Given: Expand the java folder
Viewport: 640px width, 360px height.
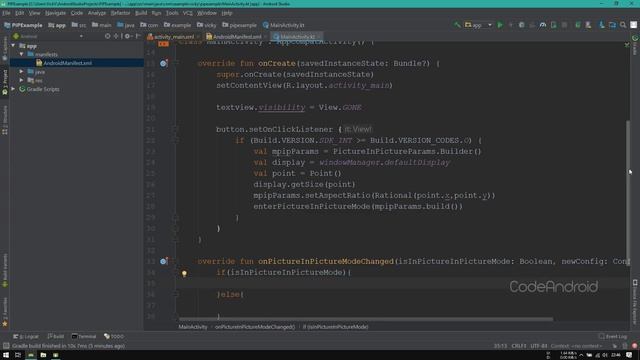Looking at the screenshot, I should click(21, 71).
